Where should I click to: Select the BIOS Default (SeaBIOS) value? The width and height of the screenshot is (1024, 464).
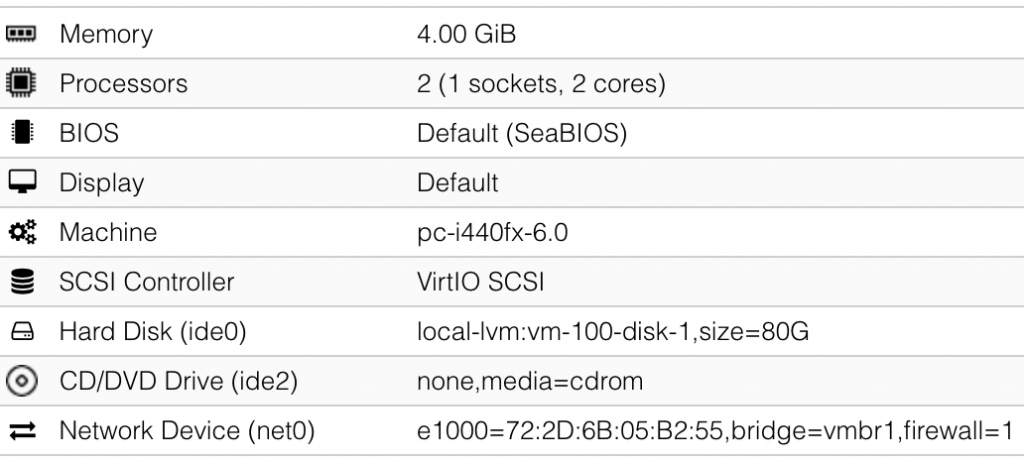tap(522, 133)
